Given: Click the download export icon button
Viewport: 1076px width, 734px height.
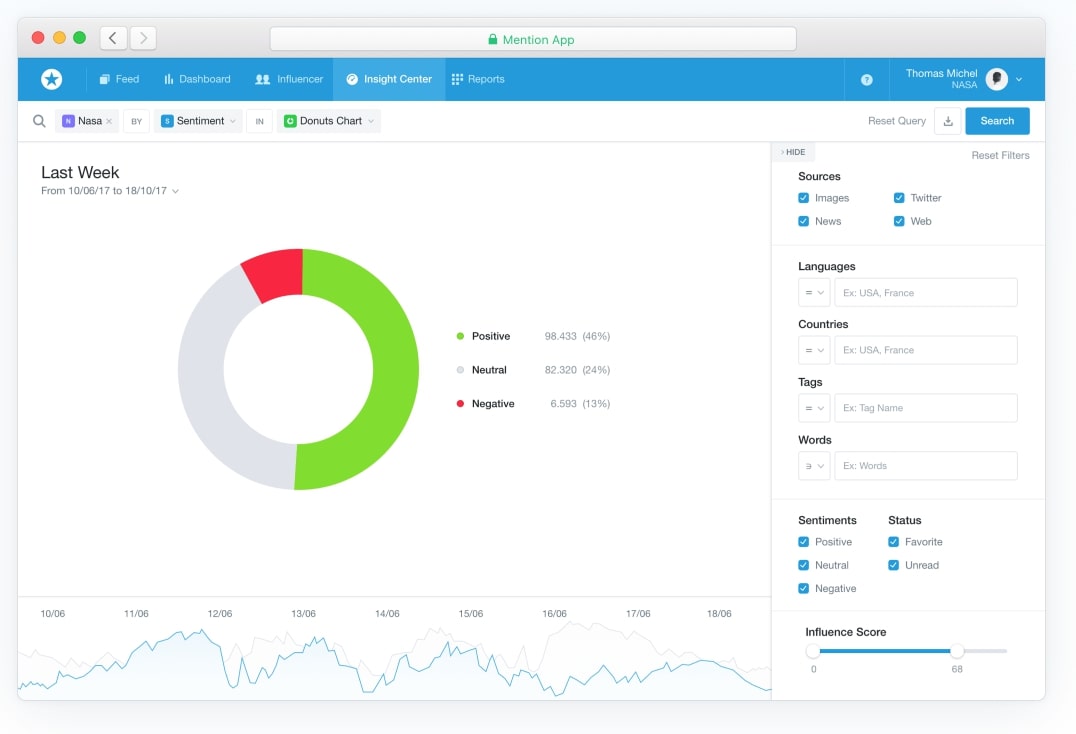Looking at the screenshot, I should [948, 121].
